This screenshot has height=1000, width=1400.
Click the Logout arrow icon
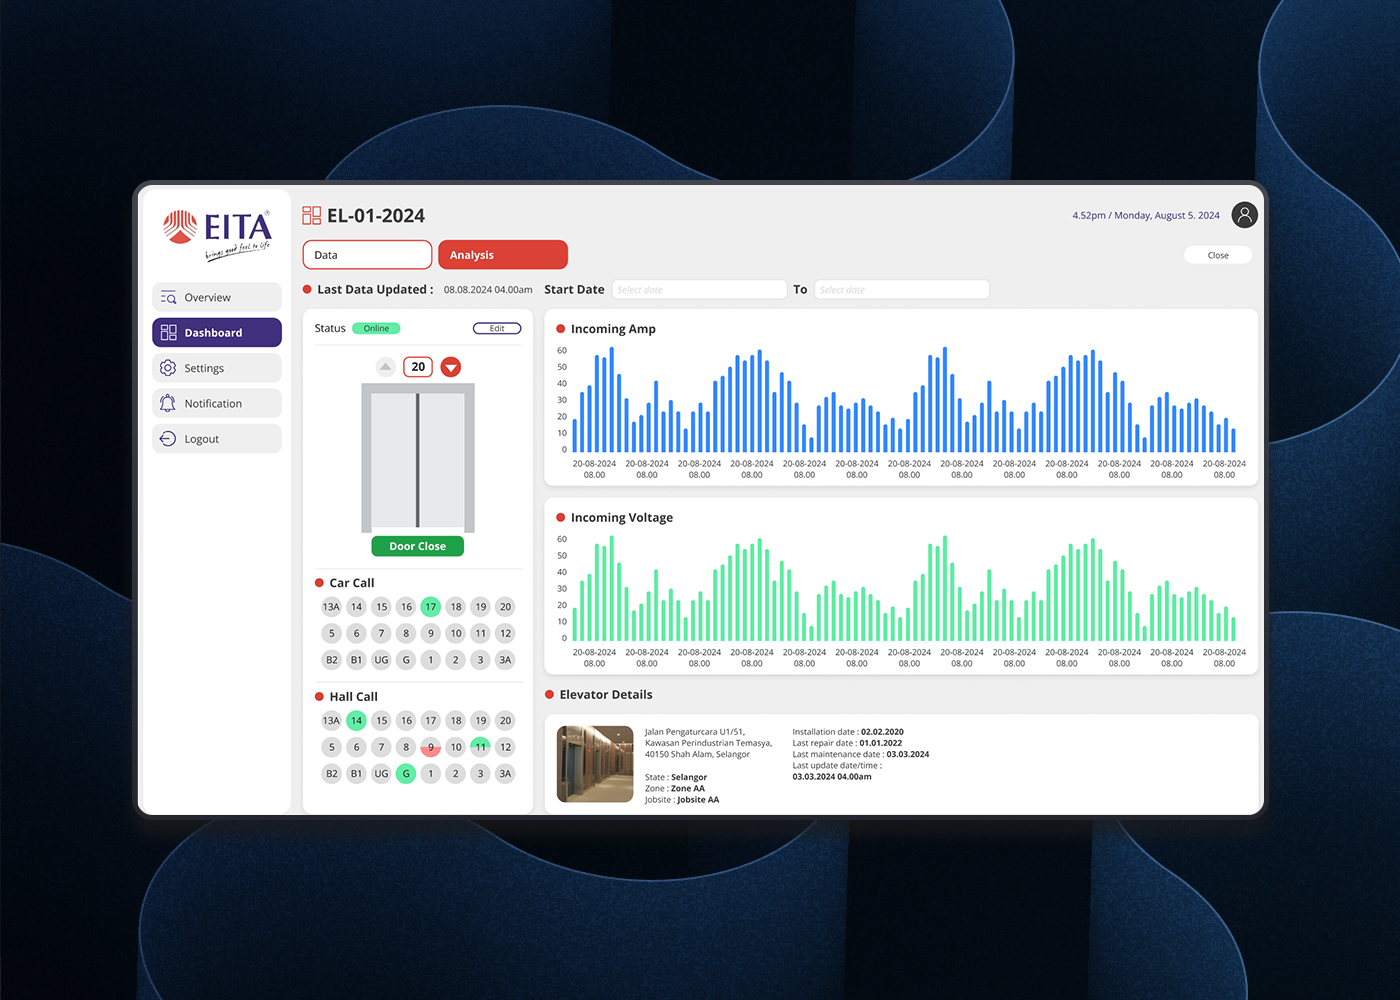click(168, 439)
